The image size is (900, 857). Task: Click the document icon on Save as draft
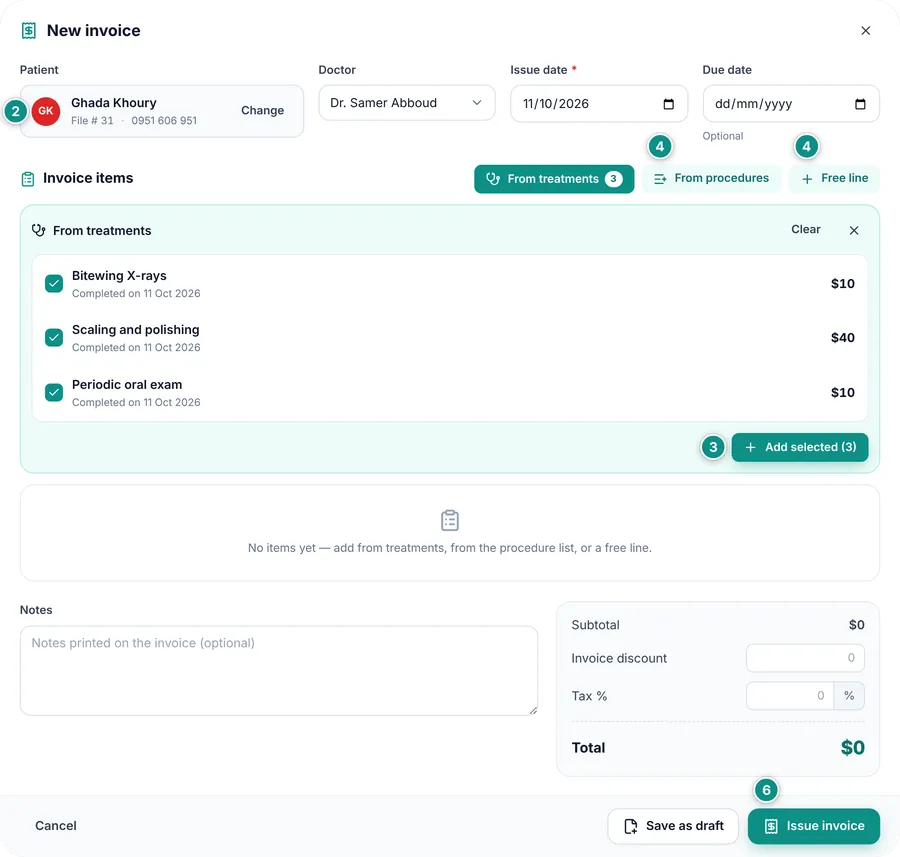[630, 826]
